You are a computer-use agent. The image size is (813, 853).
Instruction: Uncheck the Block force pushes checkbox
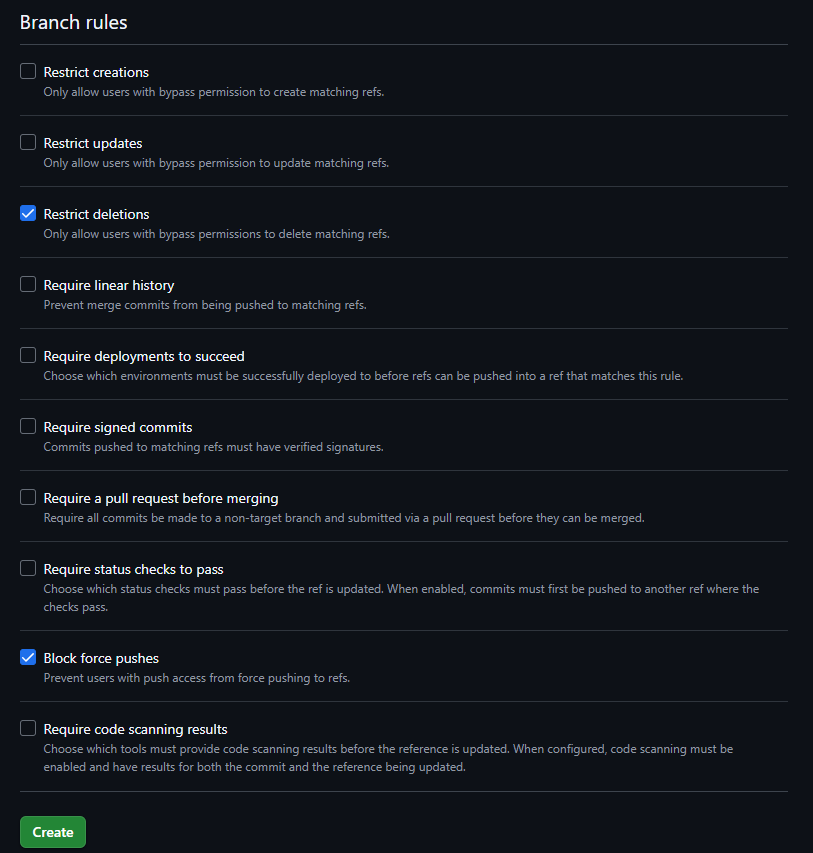point(28,658)
